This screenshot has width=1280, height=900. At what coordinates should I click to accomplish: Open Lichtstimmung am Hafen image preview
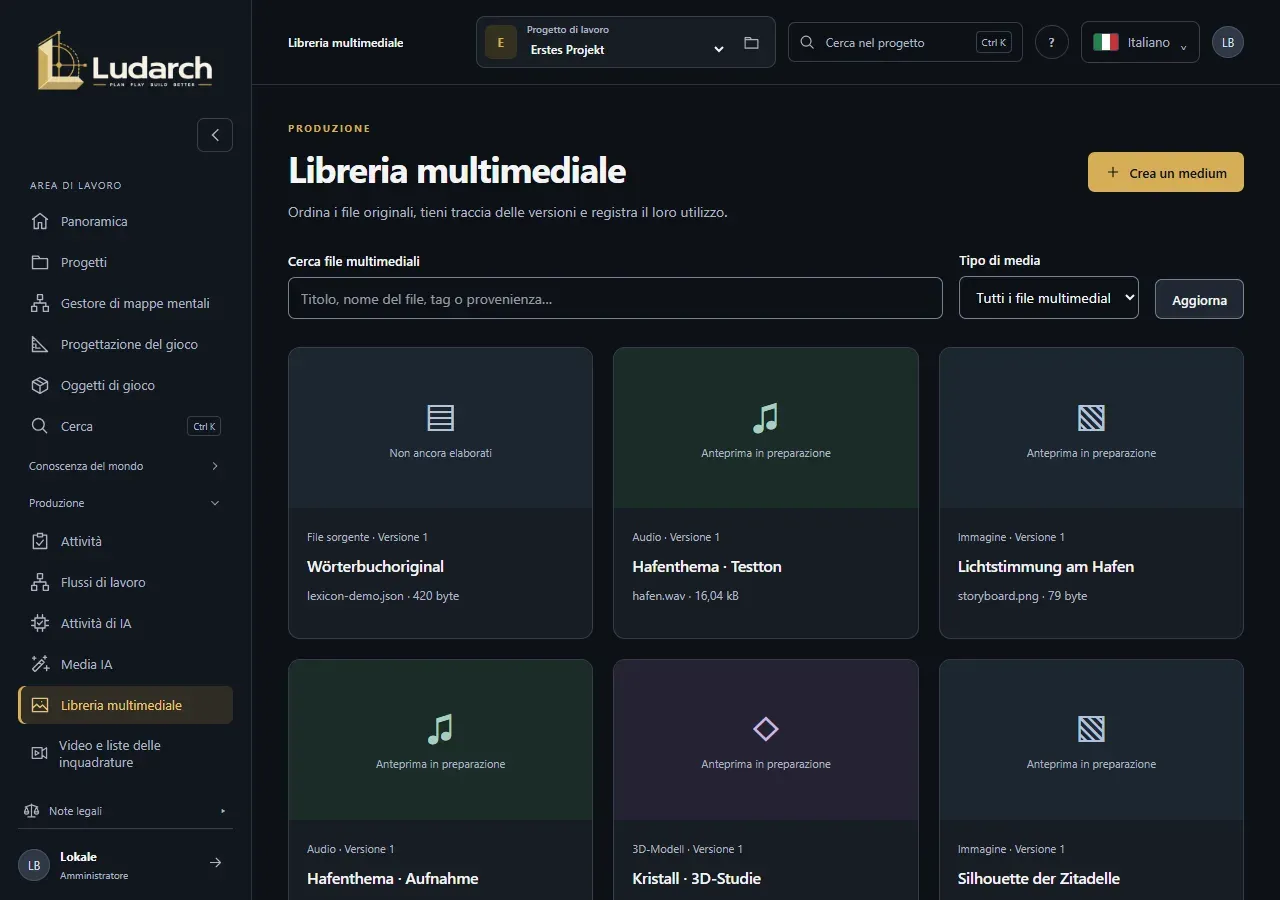click(1091, 428)
